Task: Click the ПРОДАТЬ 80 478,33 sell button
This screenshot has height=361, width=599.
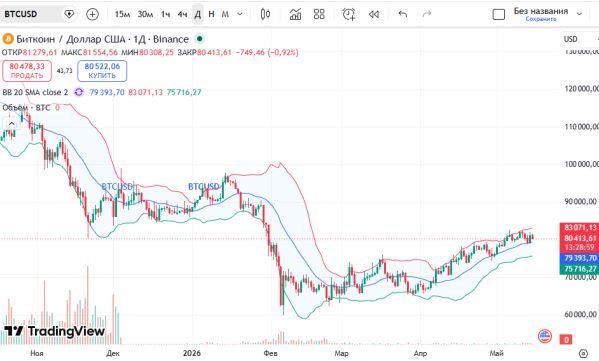Action: coord(27,71)
